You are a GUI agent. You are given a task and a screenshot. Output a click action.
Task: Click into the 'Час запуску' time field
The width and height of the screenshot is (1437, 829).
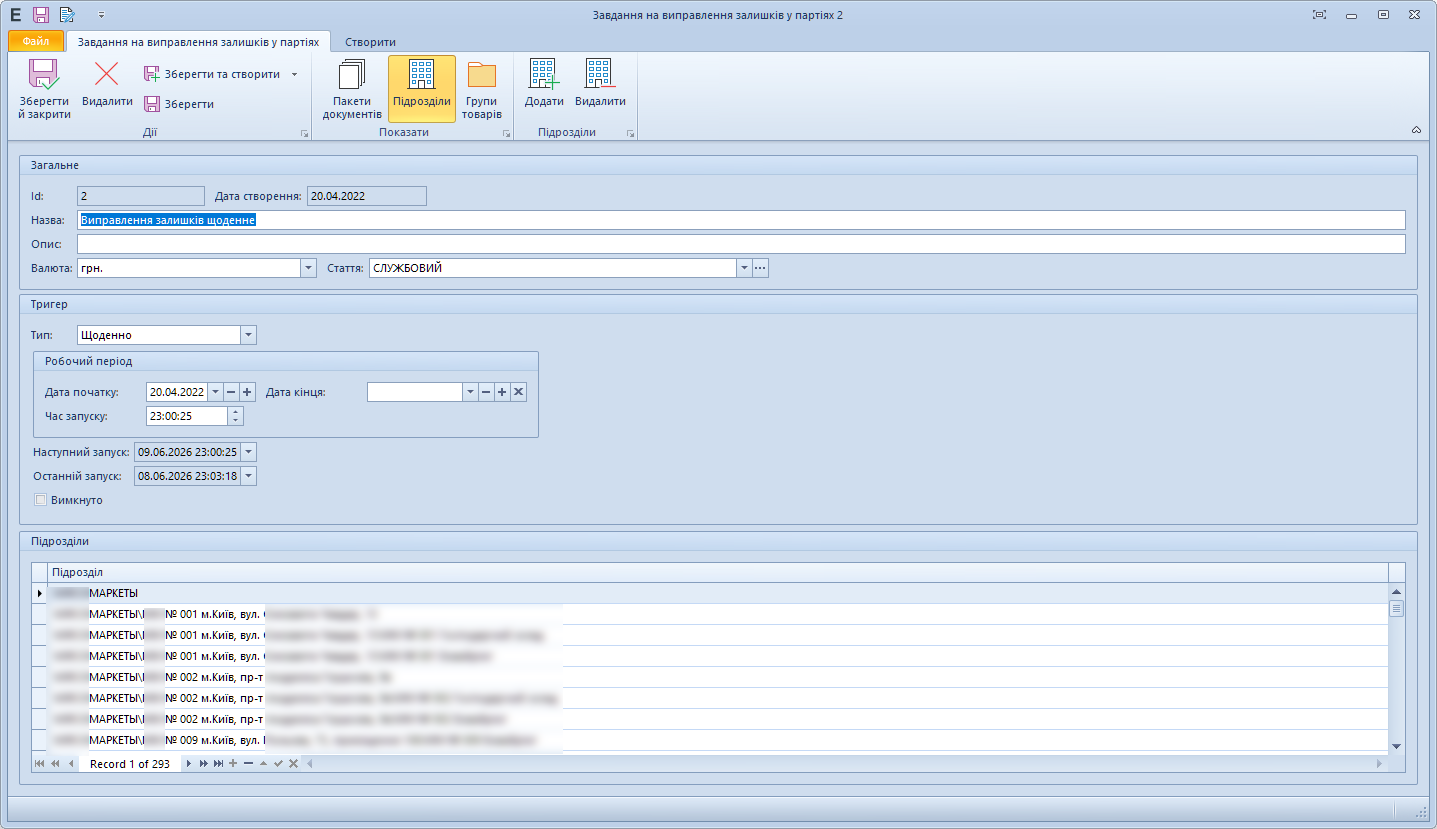(187, 416)
